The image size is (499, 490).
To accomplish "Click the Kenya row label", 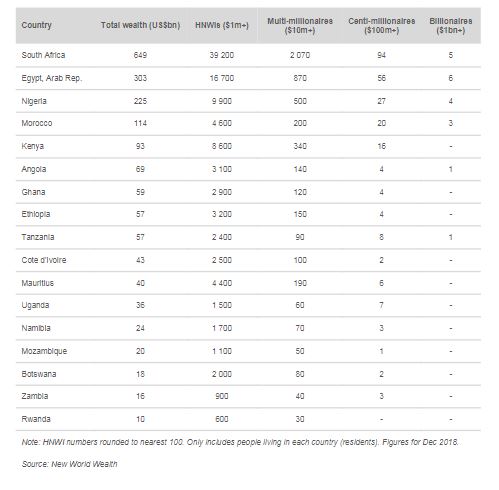I will coord(33,146).
